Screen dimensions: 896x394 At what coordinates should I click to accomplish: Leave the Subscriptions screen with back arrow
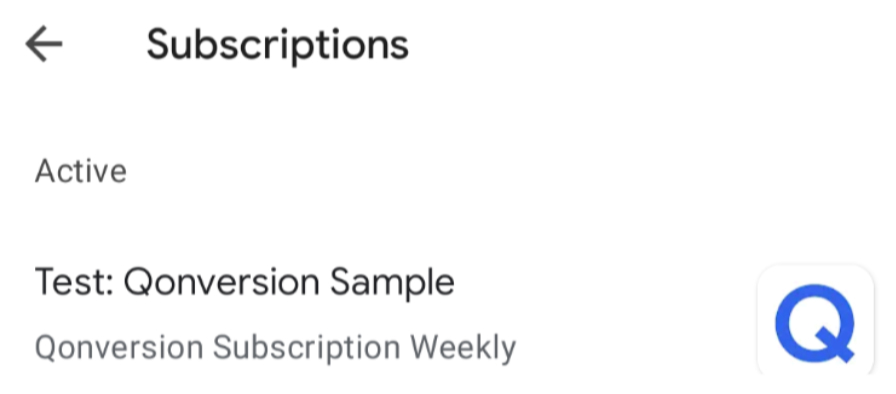(44, 44)
